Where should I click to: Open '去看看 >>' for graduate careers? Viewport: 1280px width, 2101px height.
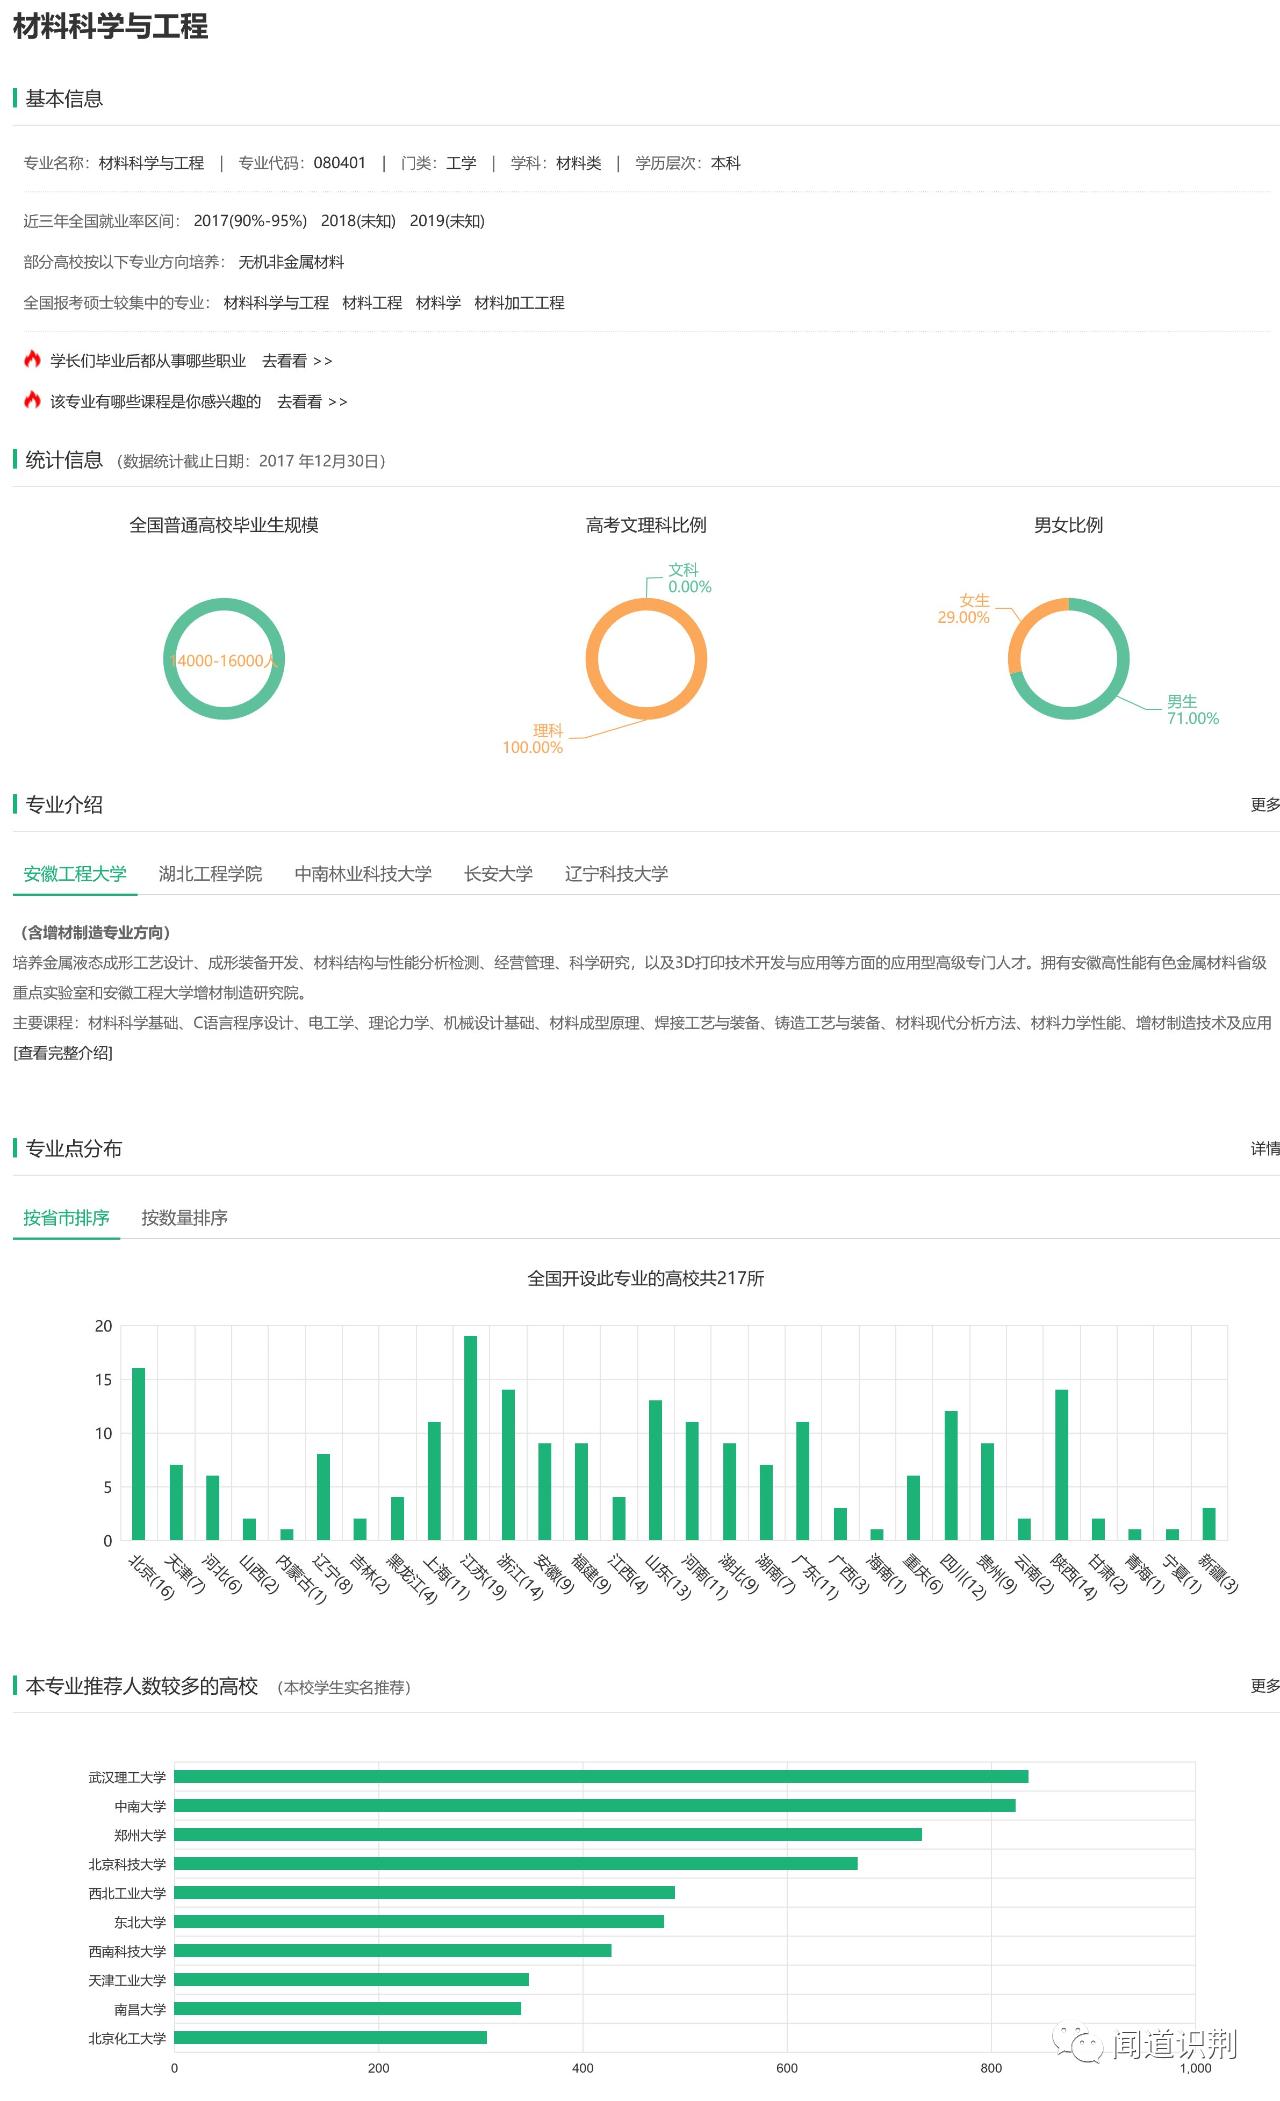(x=297, y=361)
